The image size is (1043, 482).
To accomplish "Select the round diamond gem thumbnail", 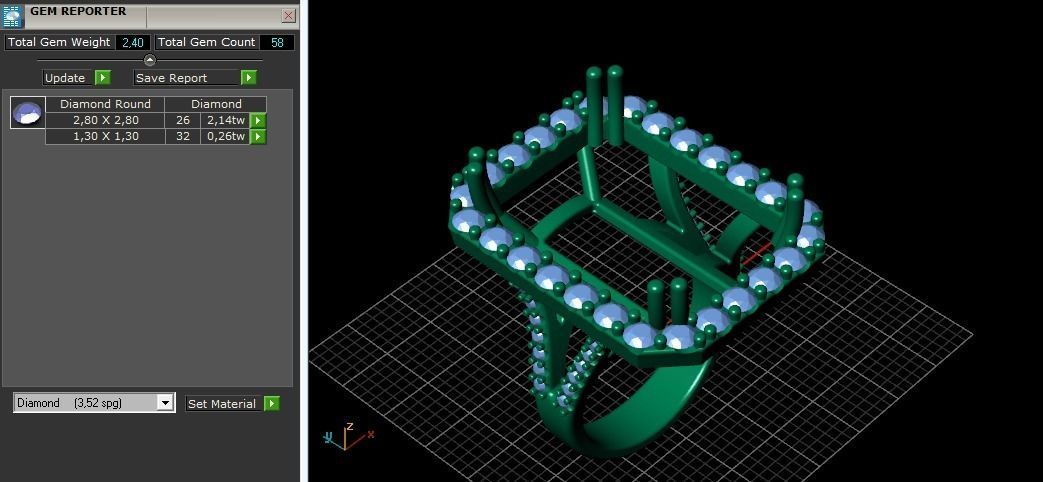I will pos(28,112).
